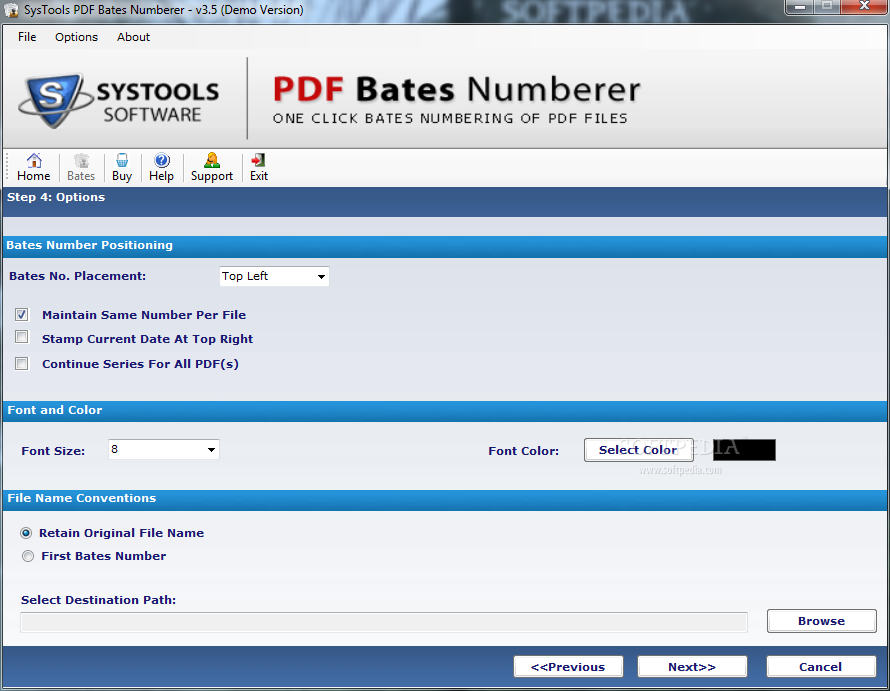
Task: Click the Home toolbar icon
Action: click(x=34, y=161)
